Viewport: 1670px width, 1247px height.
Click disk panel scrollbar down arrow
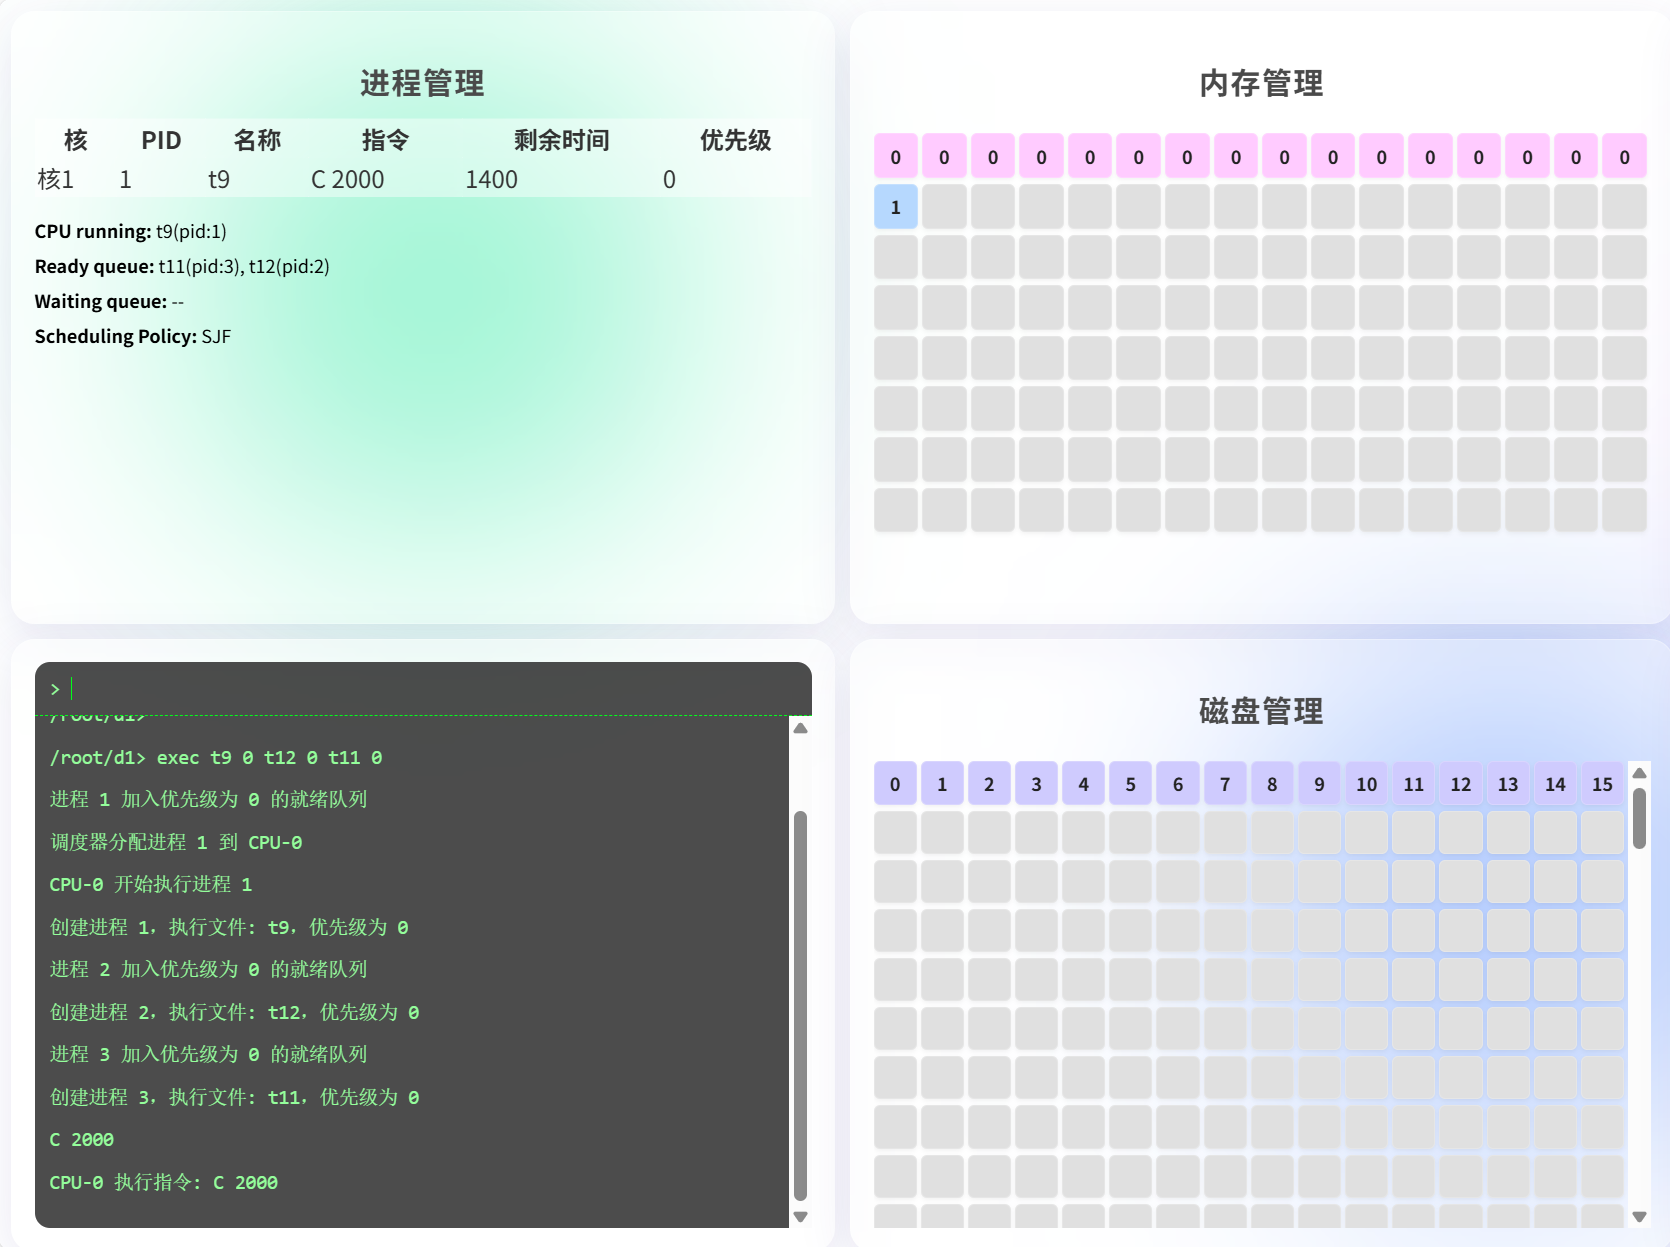[1639, 1216]
